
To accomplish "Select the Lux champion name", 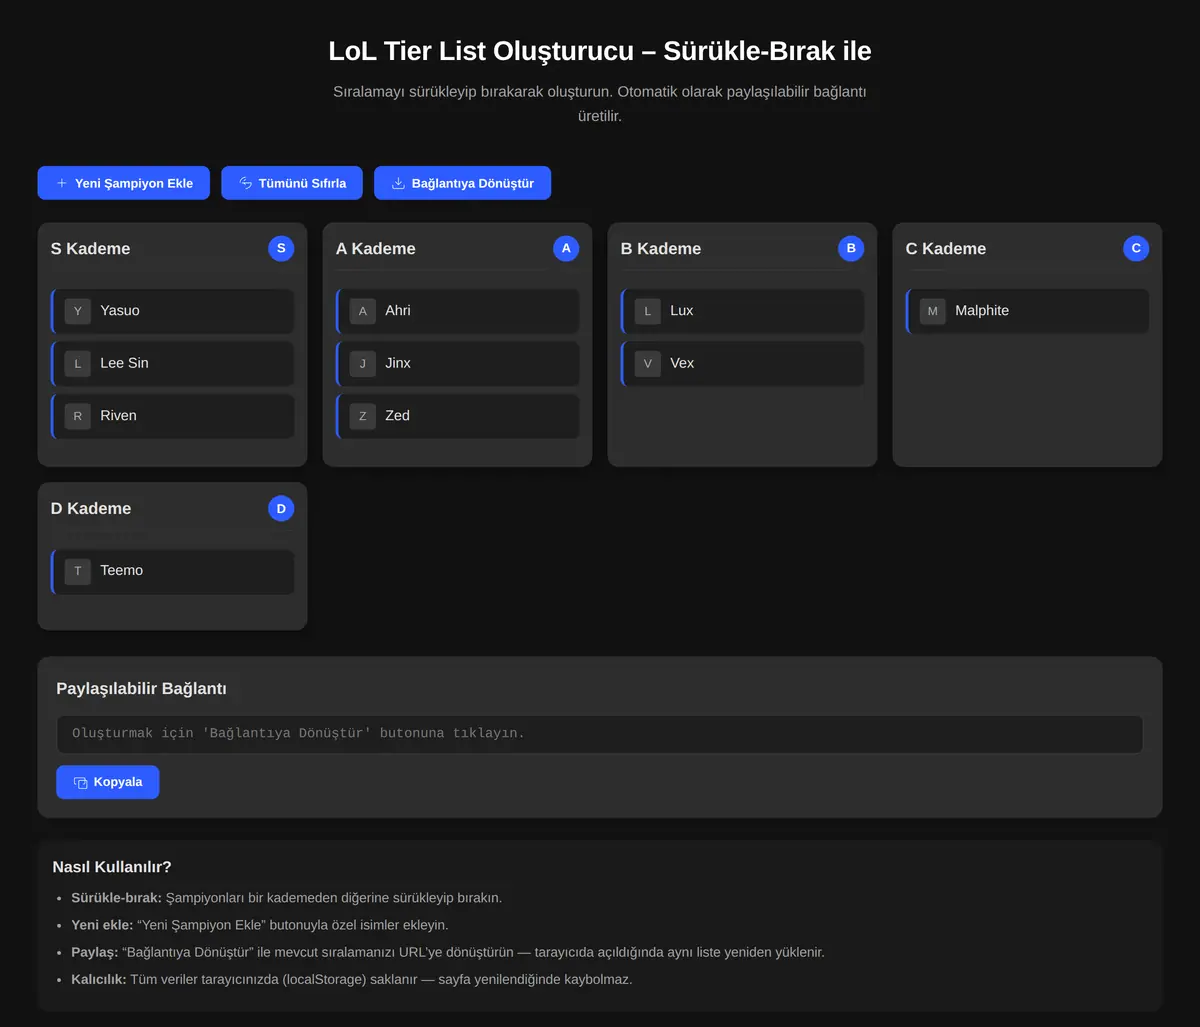I will [x=682, y=311].
